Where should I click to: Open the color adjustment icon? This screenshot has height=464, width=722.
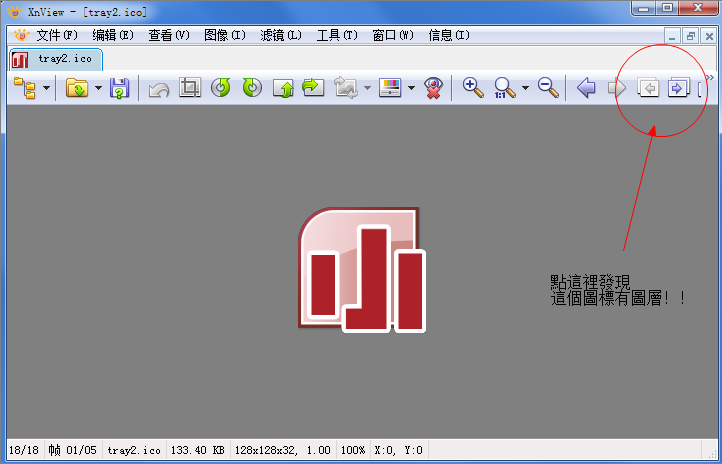point(390,87)
